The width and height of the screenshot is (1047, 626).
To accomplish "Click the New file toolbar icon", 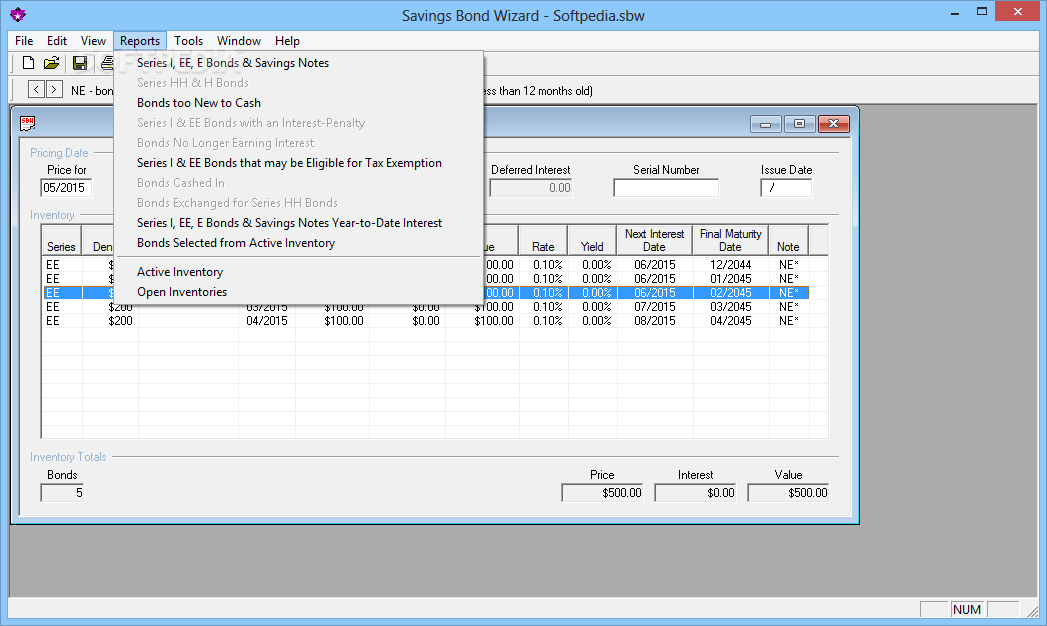I will [x=28, y=63].
